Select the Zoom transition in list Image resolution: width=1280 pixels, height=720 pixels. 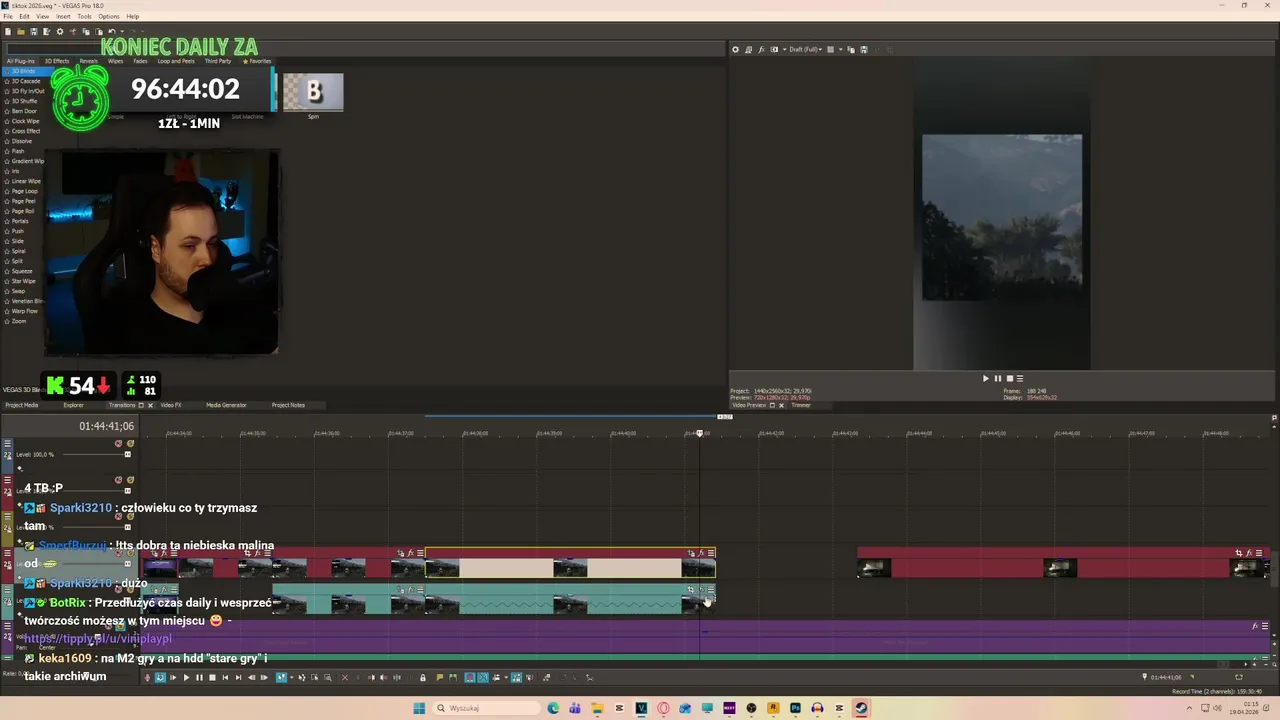click(19, 321)
